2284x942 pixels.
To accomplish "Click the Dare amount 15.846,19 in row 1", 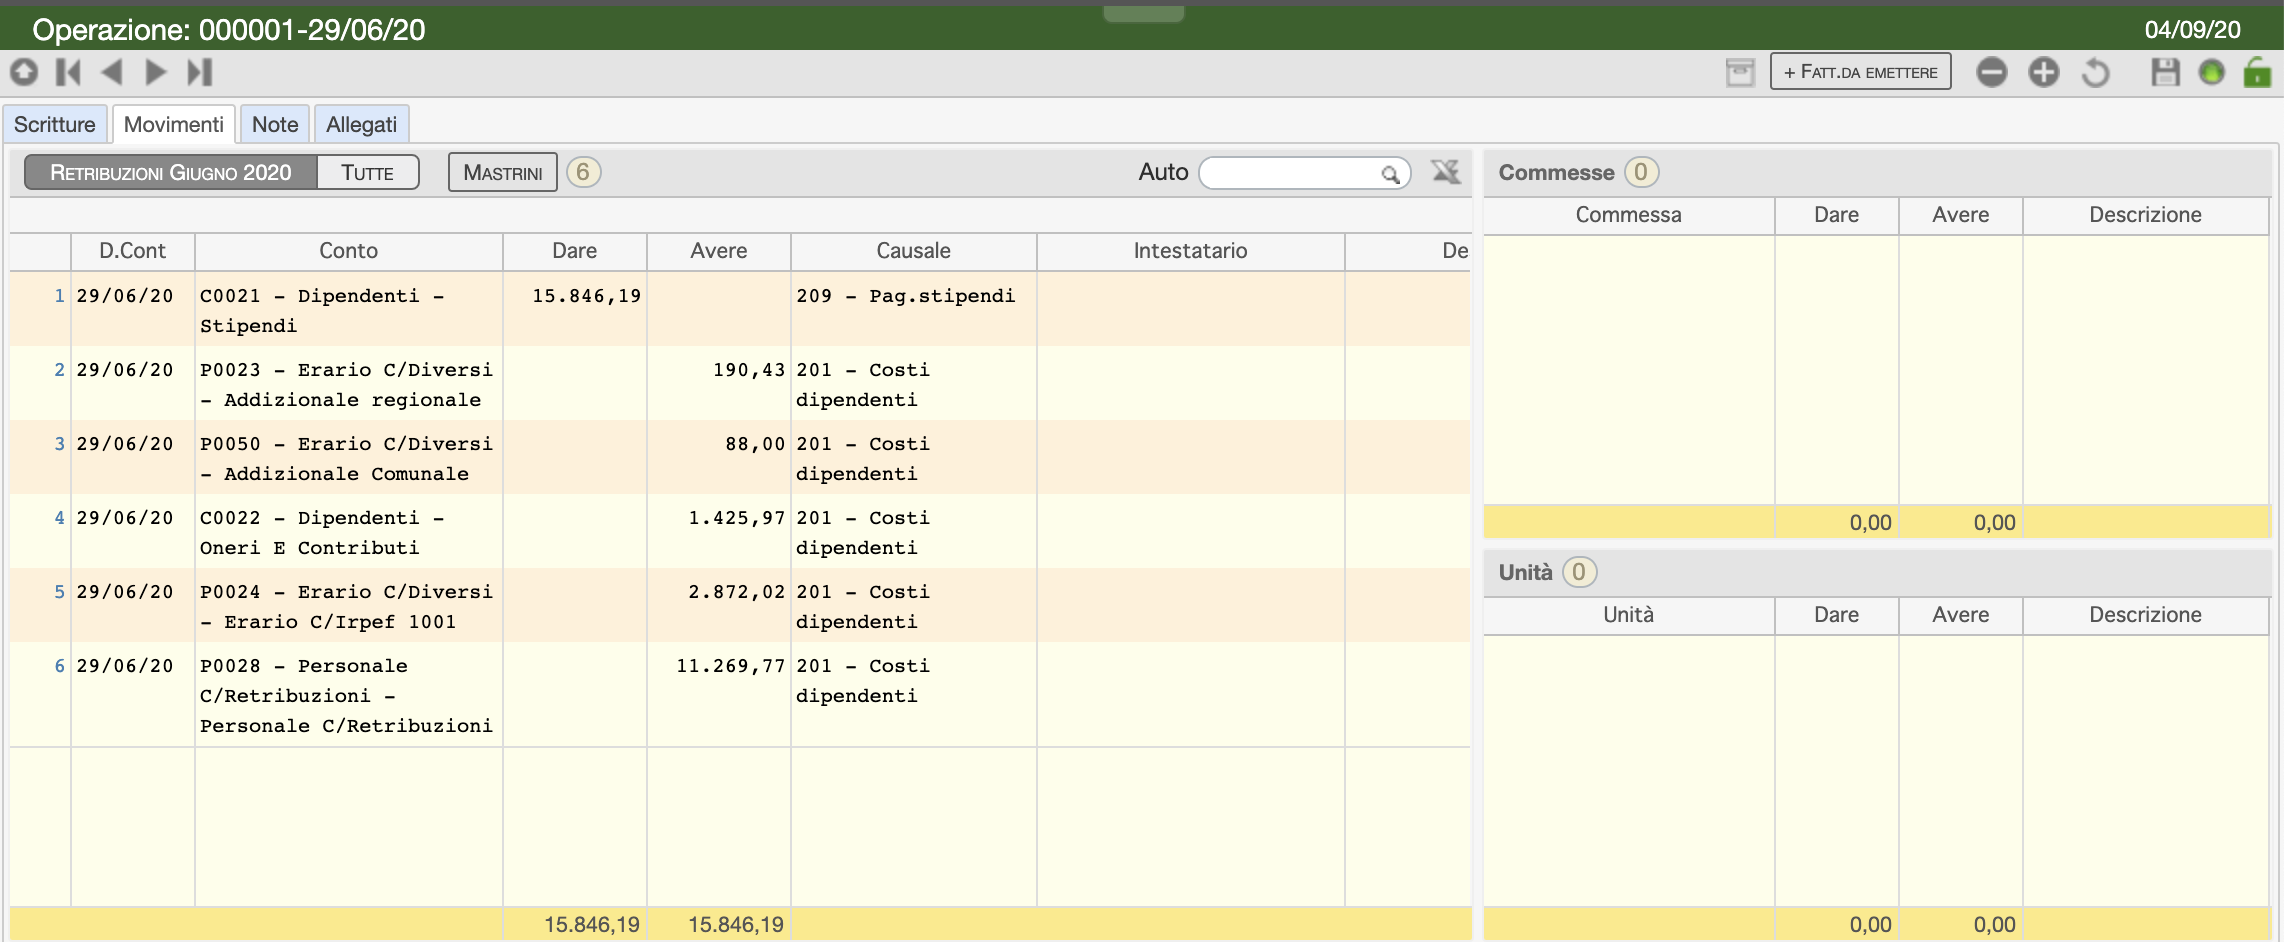I will click(x=586, y=296).
